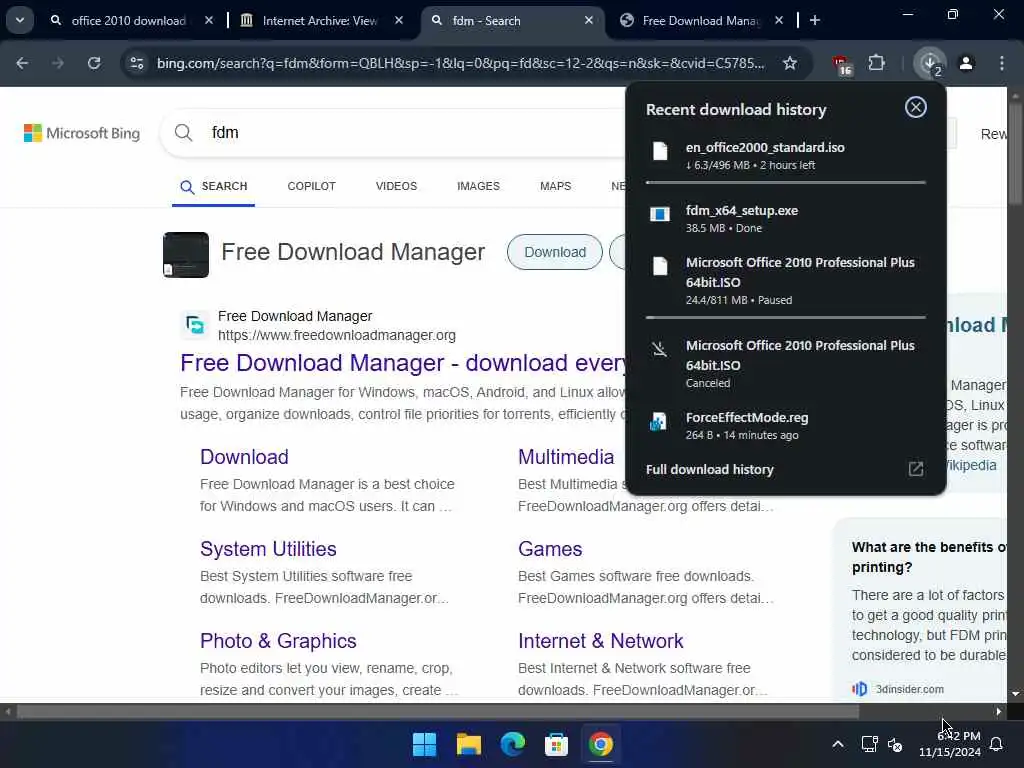The height and width of the screenshot is (768, 1024).
Task: Open Free Download Manager - download everything result
Action: (402, 362)
